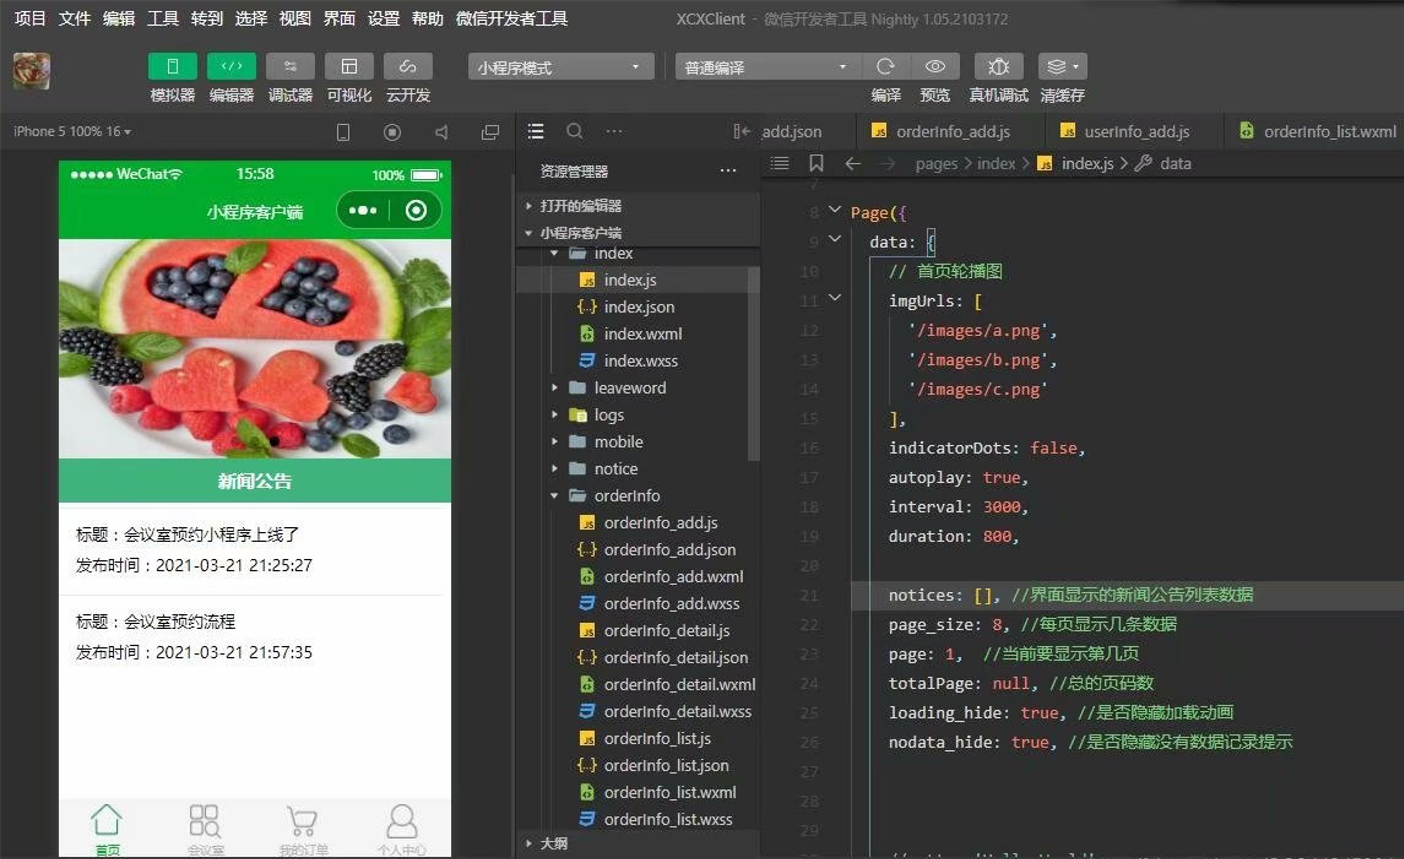The width and height of the screenshot is (1404, 859).
Task: Click the preview eye icon
Action: click(935, 66)
